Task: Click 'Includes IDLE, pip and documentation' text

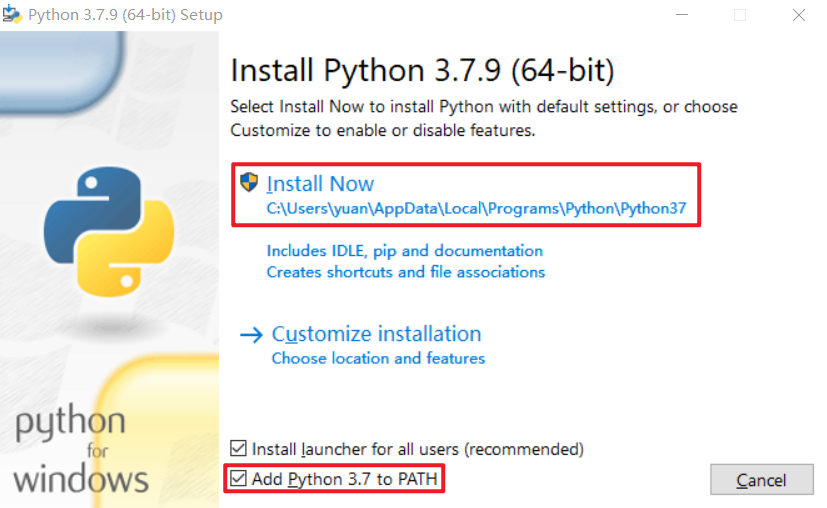Action: click(x=405, y=251)
